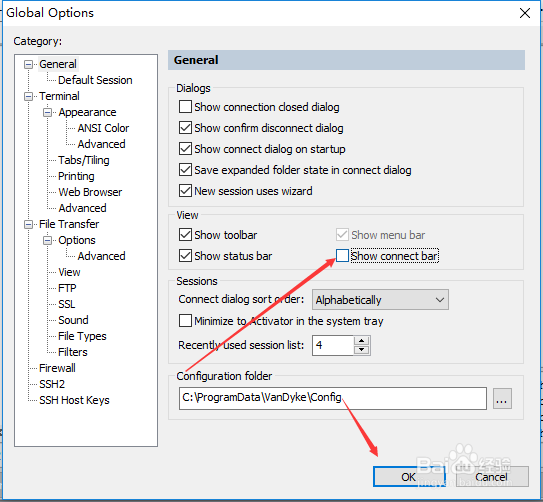Viewport: 543px width, 502px height.
Task: Confirm settings with OK button
Action: tap(409, 477)
